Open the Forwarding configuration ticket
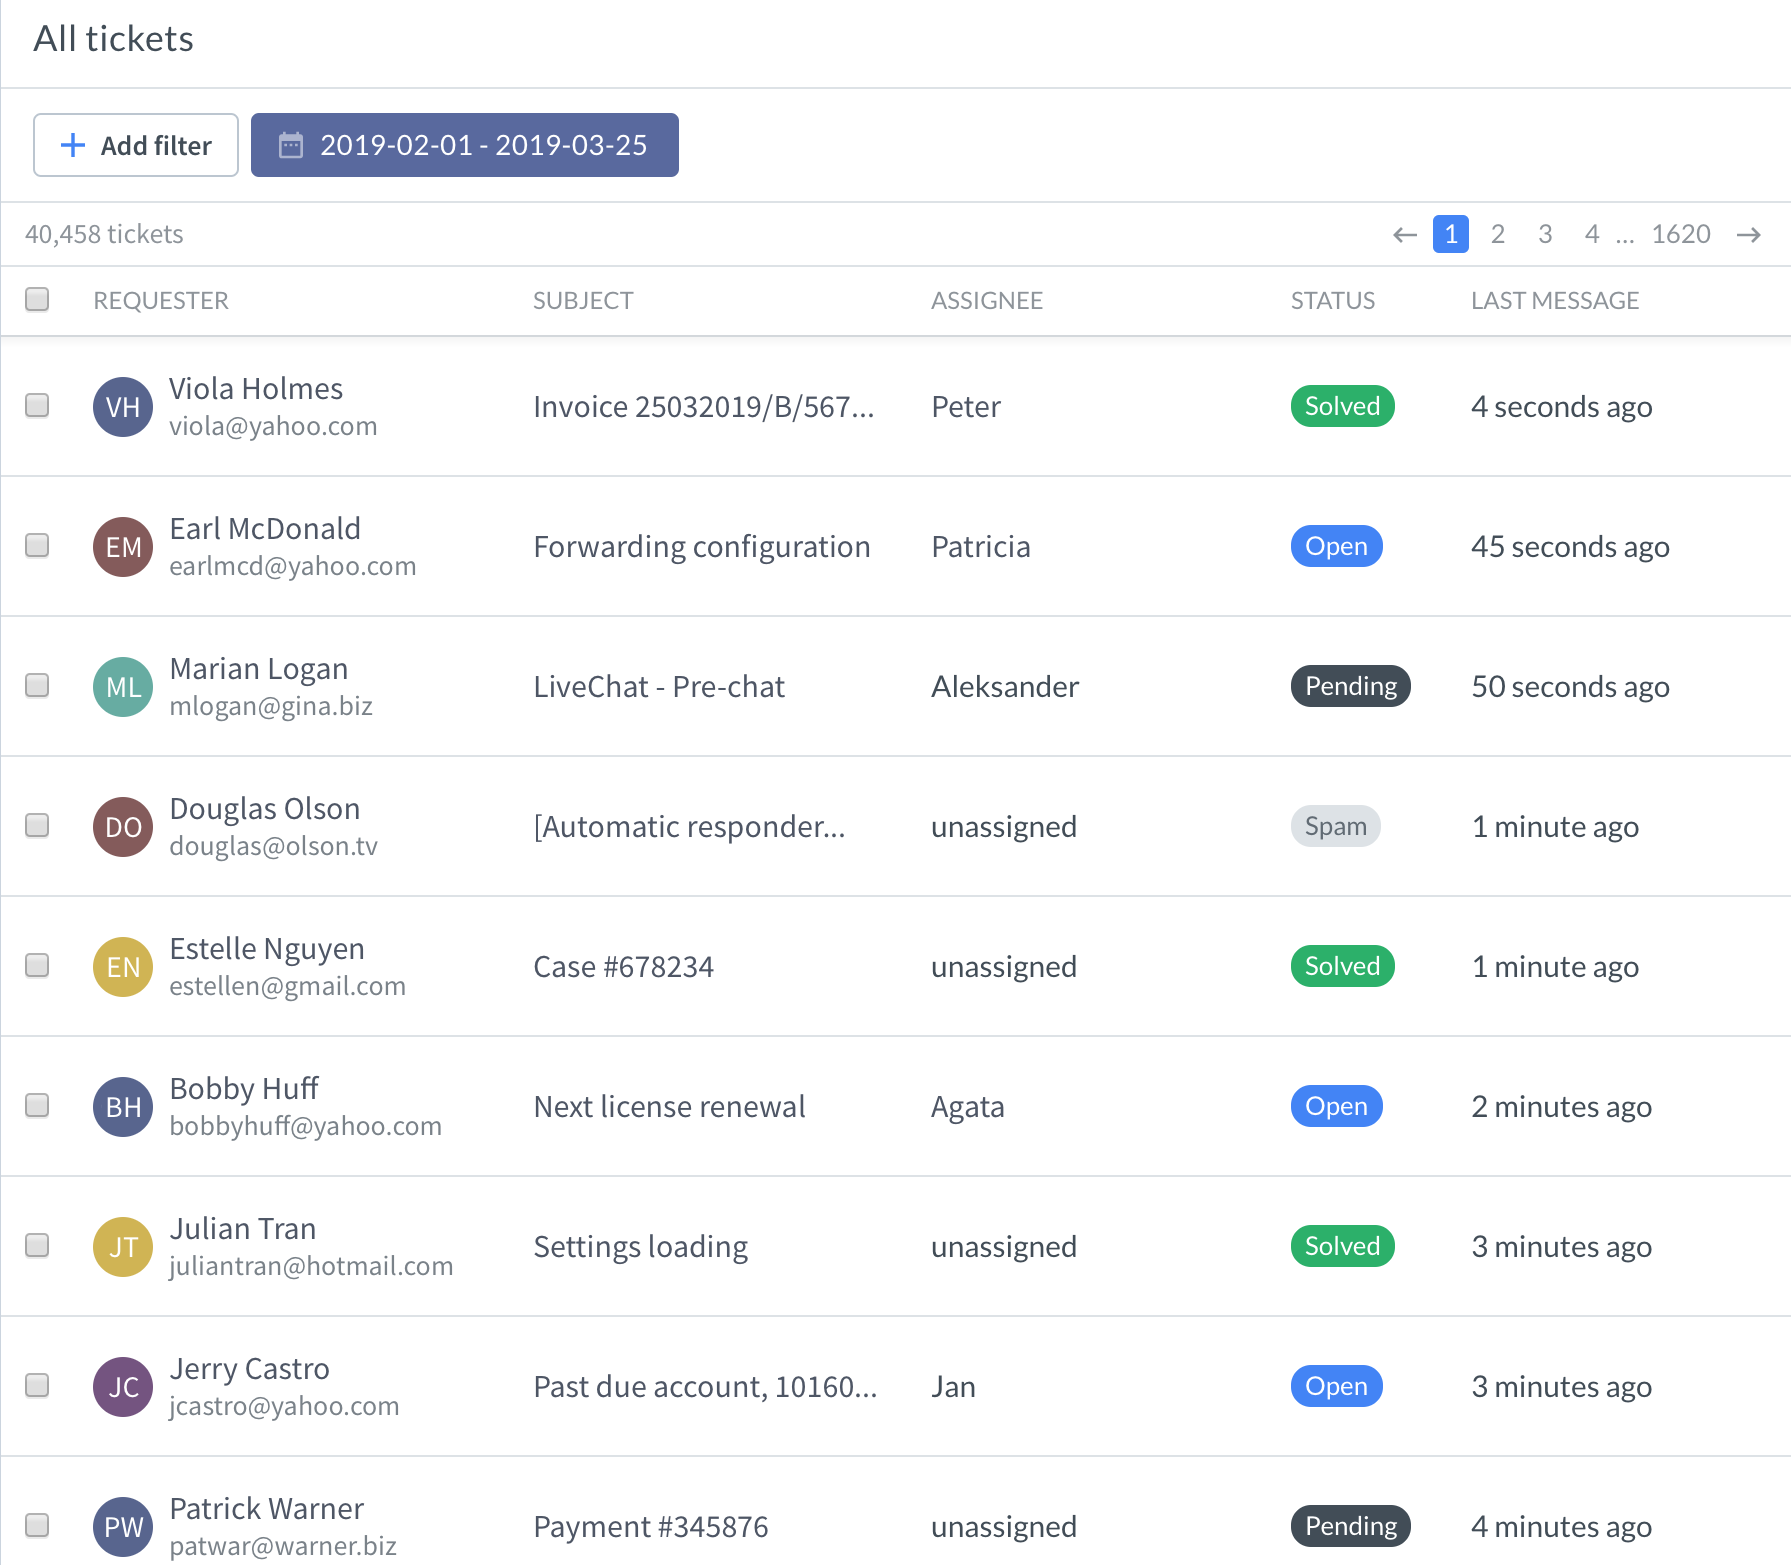Image resolution: width=1791 pixels, height=1565 pixels. click(x=701, y=546)
